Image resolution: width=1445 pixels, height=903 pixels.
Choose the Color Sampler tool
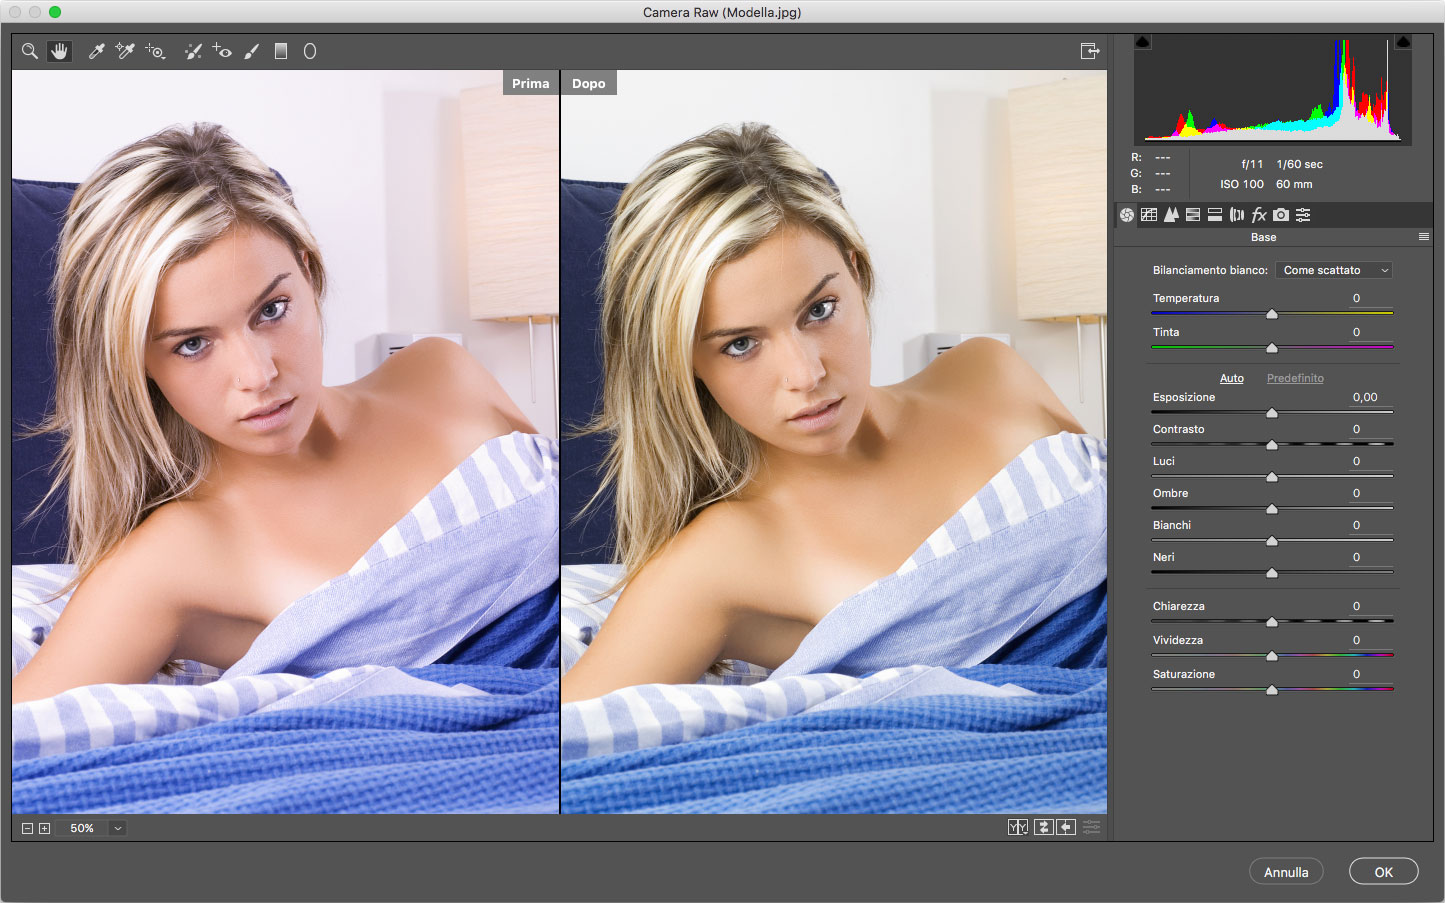125,51
